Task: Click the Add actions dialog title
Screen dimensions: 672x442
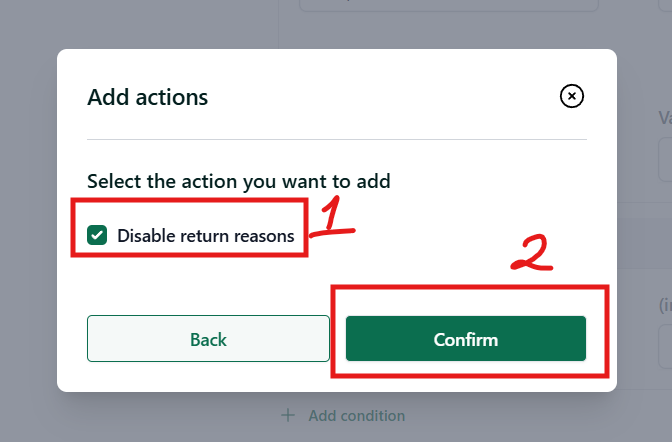Action: pos(148,97)
